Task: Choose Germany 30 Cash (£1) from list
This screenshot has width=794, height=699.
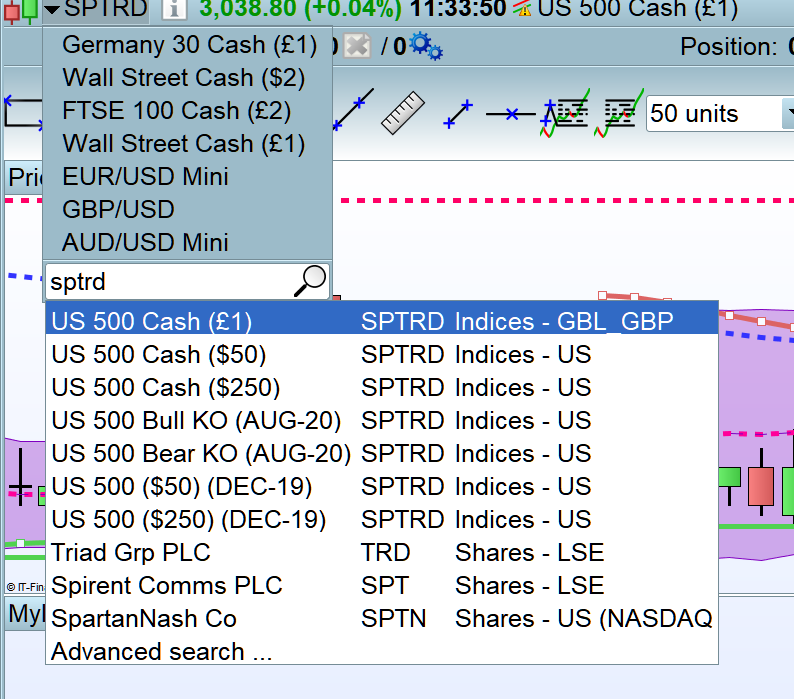Action: 189,45
